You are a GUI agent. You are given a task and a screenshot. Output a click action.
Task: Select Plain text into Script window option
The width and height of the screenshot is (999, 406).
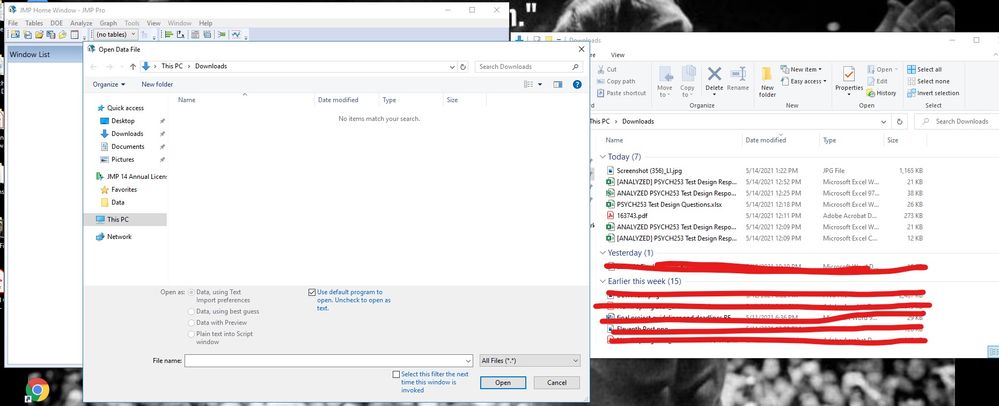(x=192, y=334)
